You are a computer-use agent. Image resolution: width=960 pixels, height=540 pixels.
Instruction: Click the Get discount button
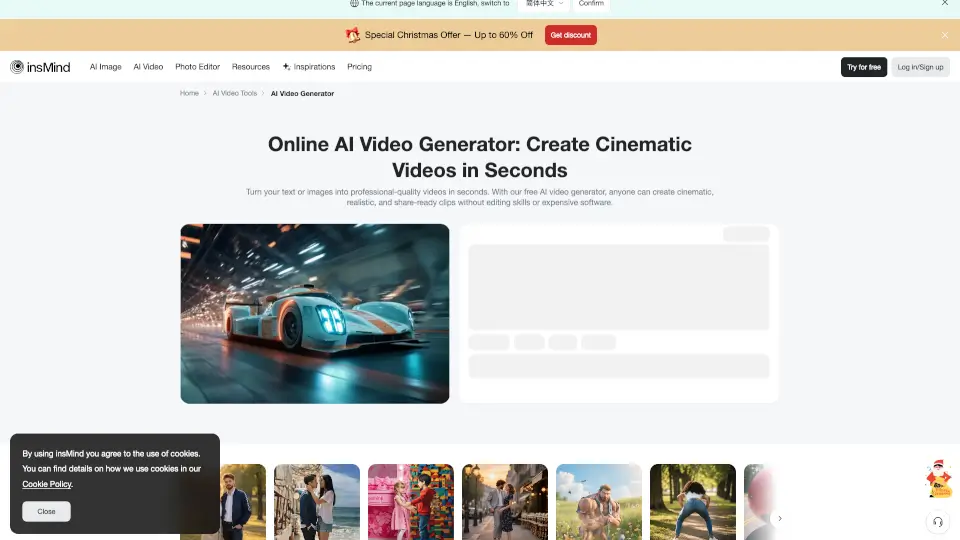(571, 35)
